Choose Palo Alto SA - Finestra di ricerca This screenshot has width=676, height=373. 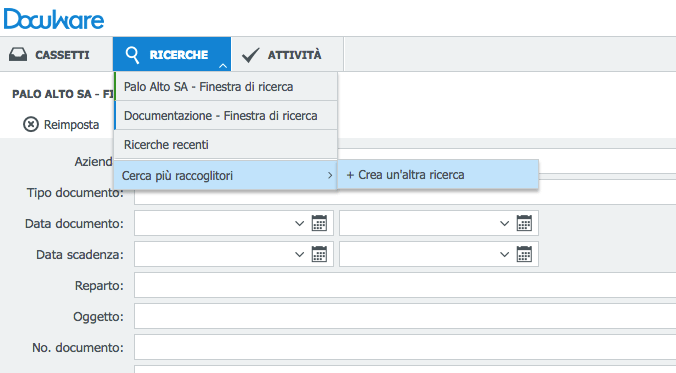tap(226, 87)
